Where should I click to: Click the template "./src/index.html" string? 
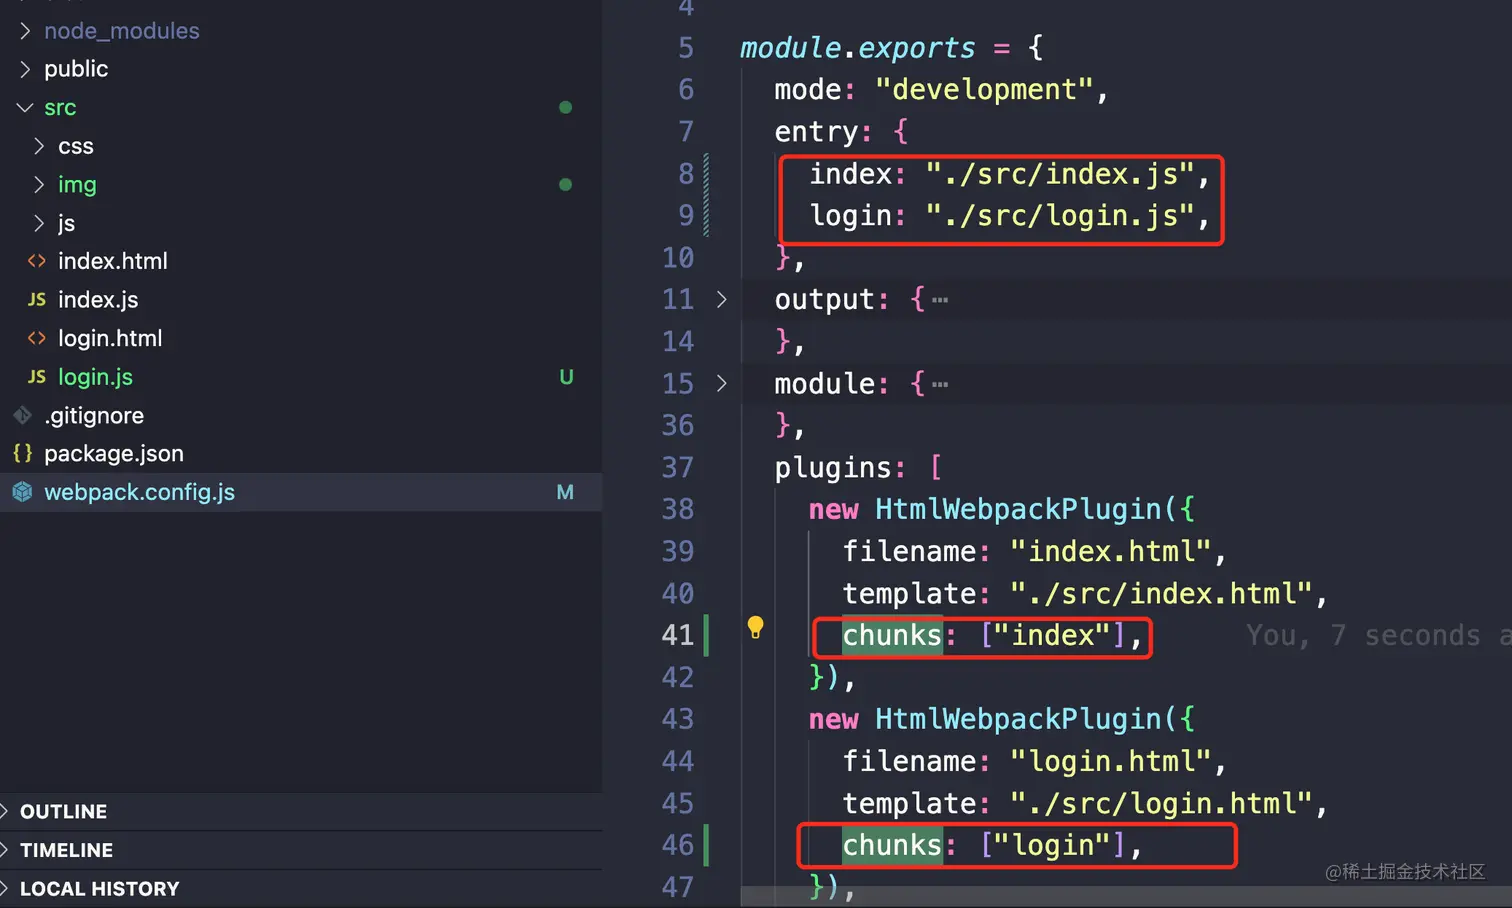1161,593
